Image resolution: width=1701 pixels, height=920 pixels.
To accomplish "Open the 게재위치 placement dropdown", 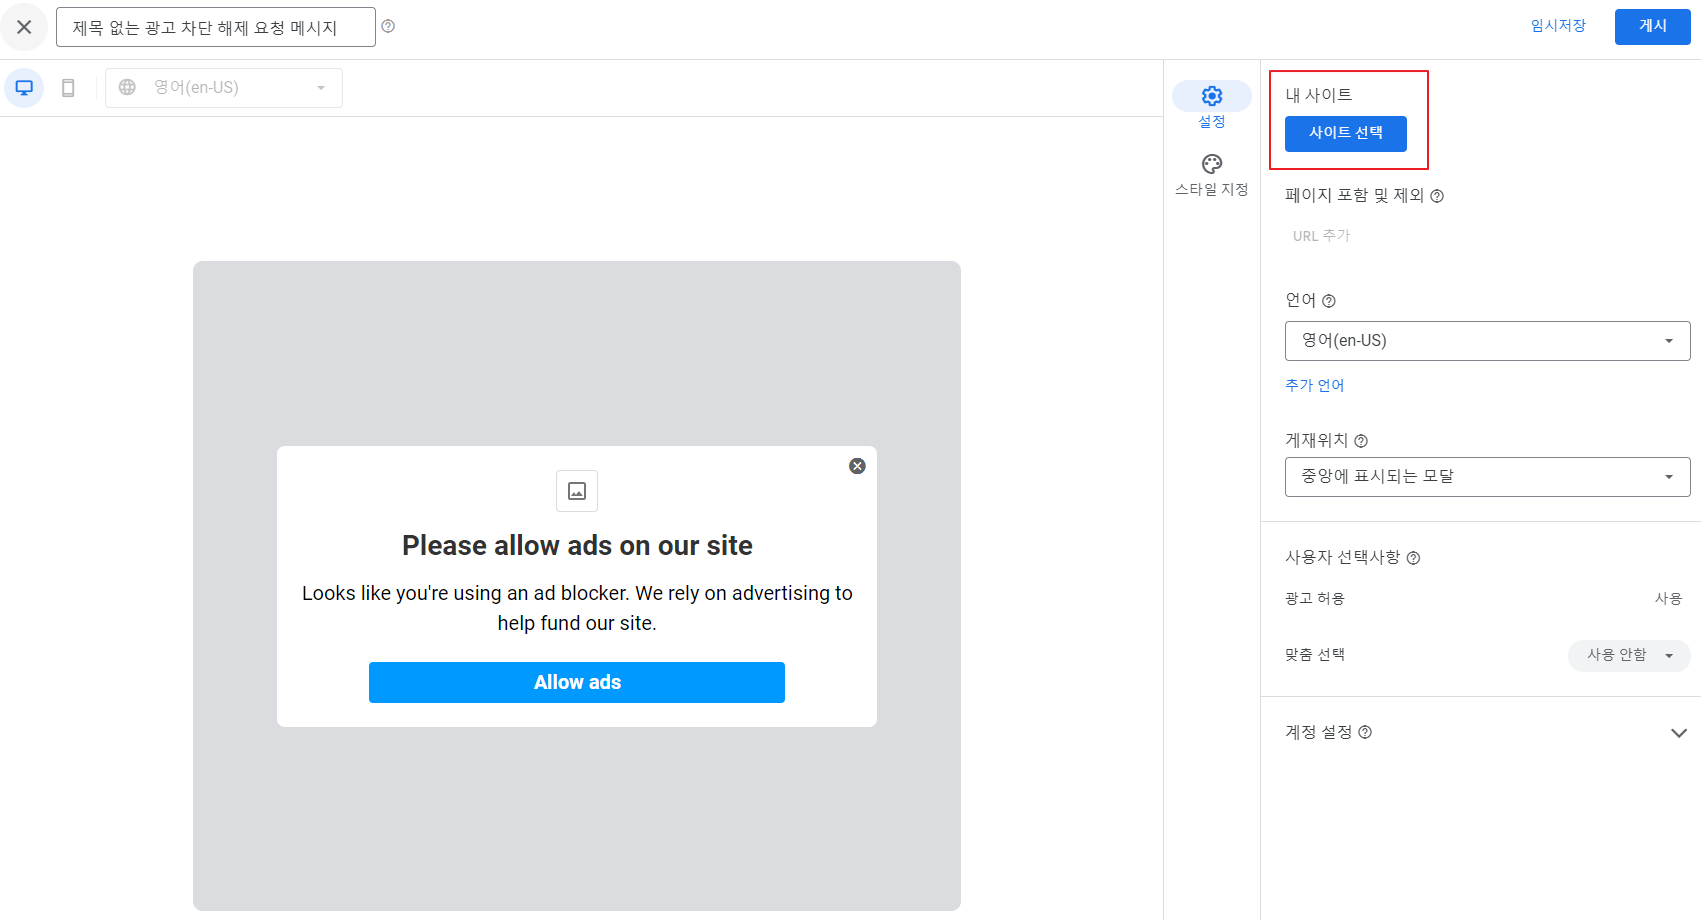I will click(x=1486, y=477).
